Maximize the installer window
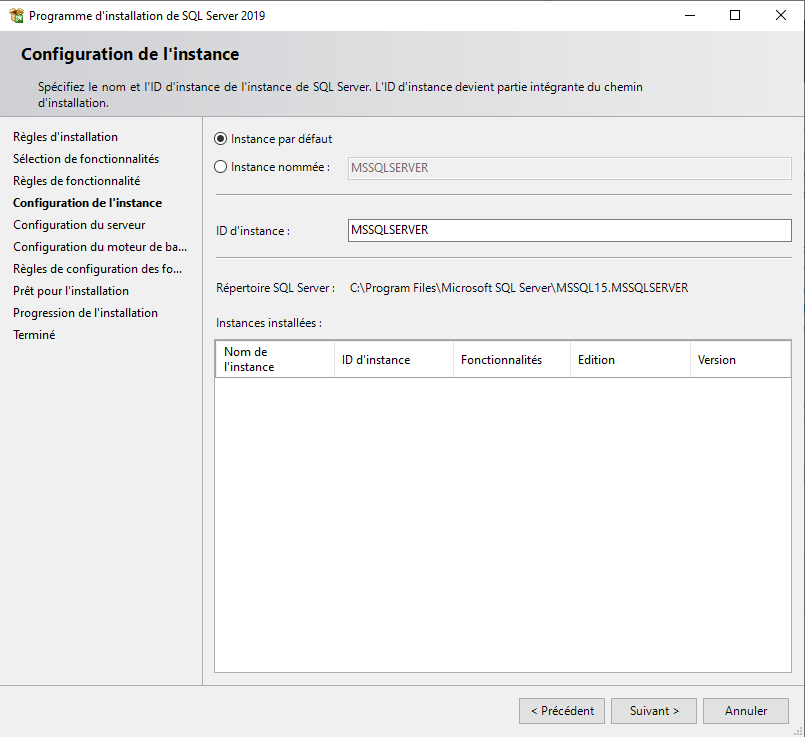Image resolution: width=805 pixels, height=737 pixels. 735,16
